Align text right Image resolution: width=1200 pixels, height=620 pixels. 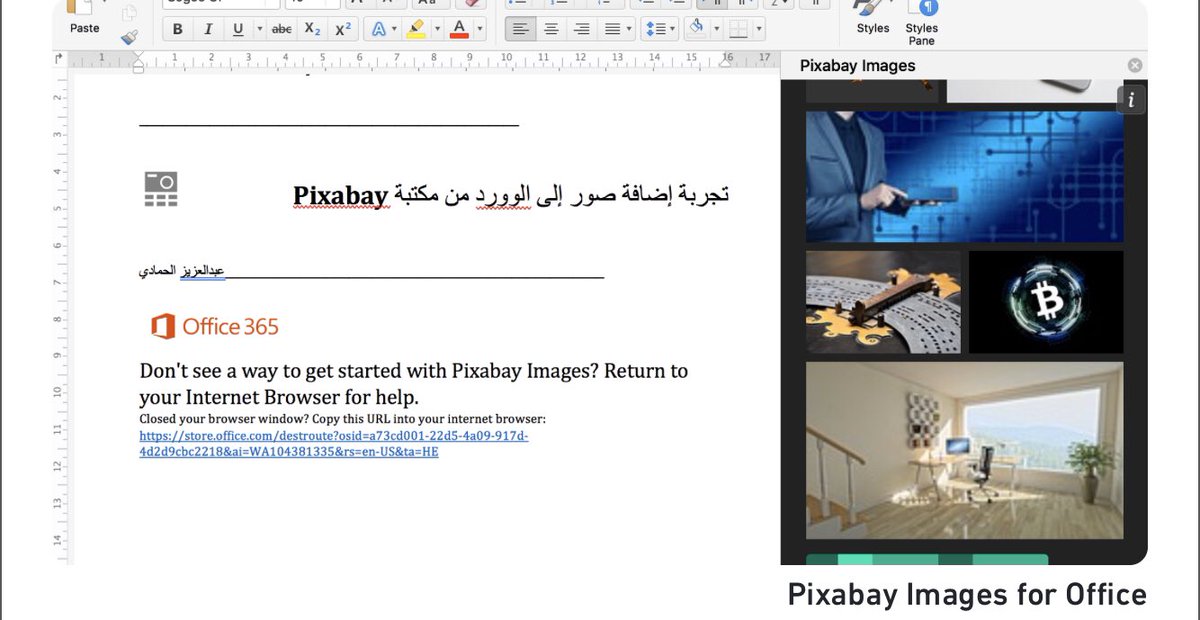pos(581,29)
